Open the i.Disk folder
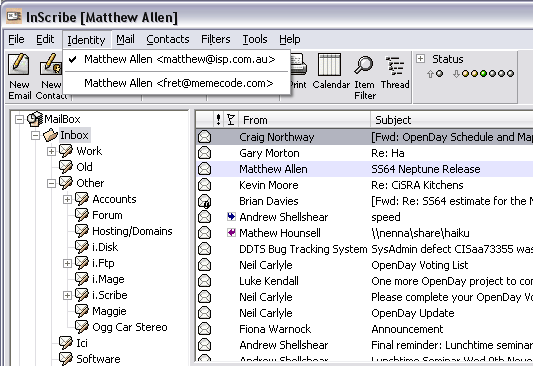The height and width of the screenshot is (366, 533). 105,247
